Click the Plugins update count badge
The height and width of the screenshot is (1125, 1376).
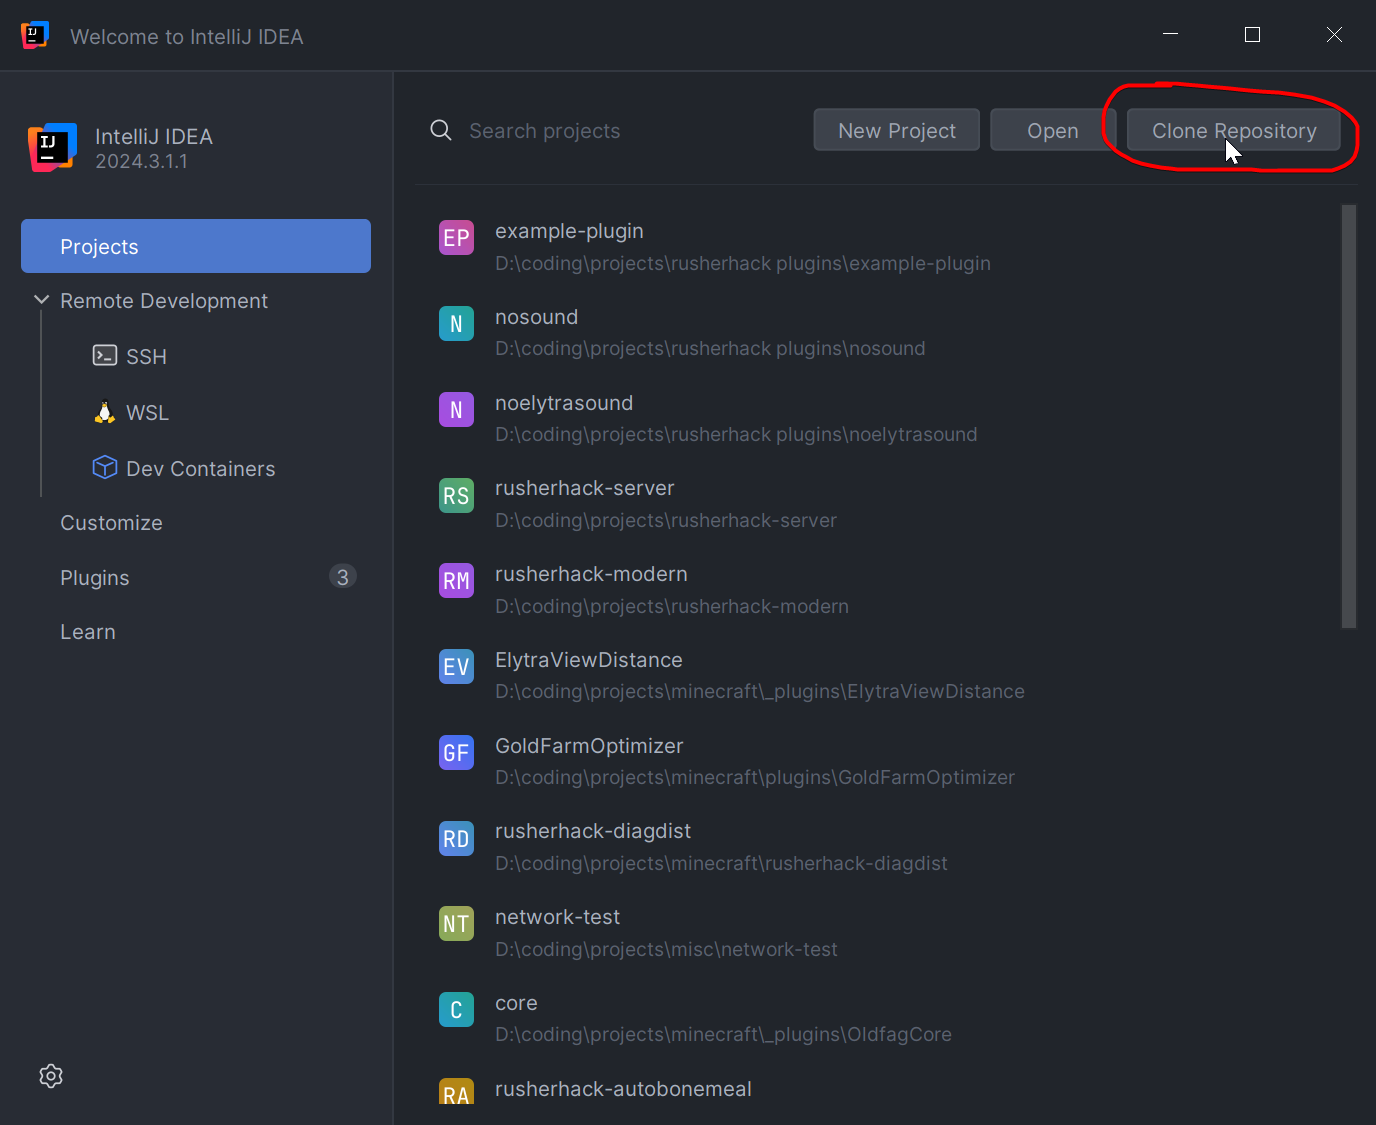pyautogui.click(x=343, y=577)
